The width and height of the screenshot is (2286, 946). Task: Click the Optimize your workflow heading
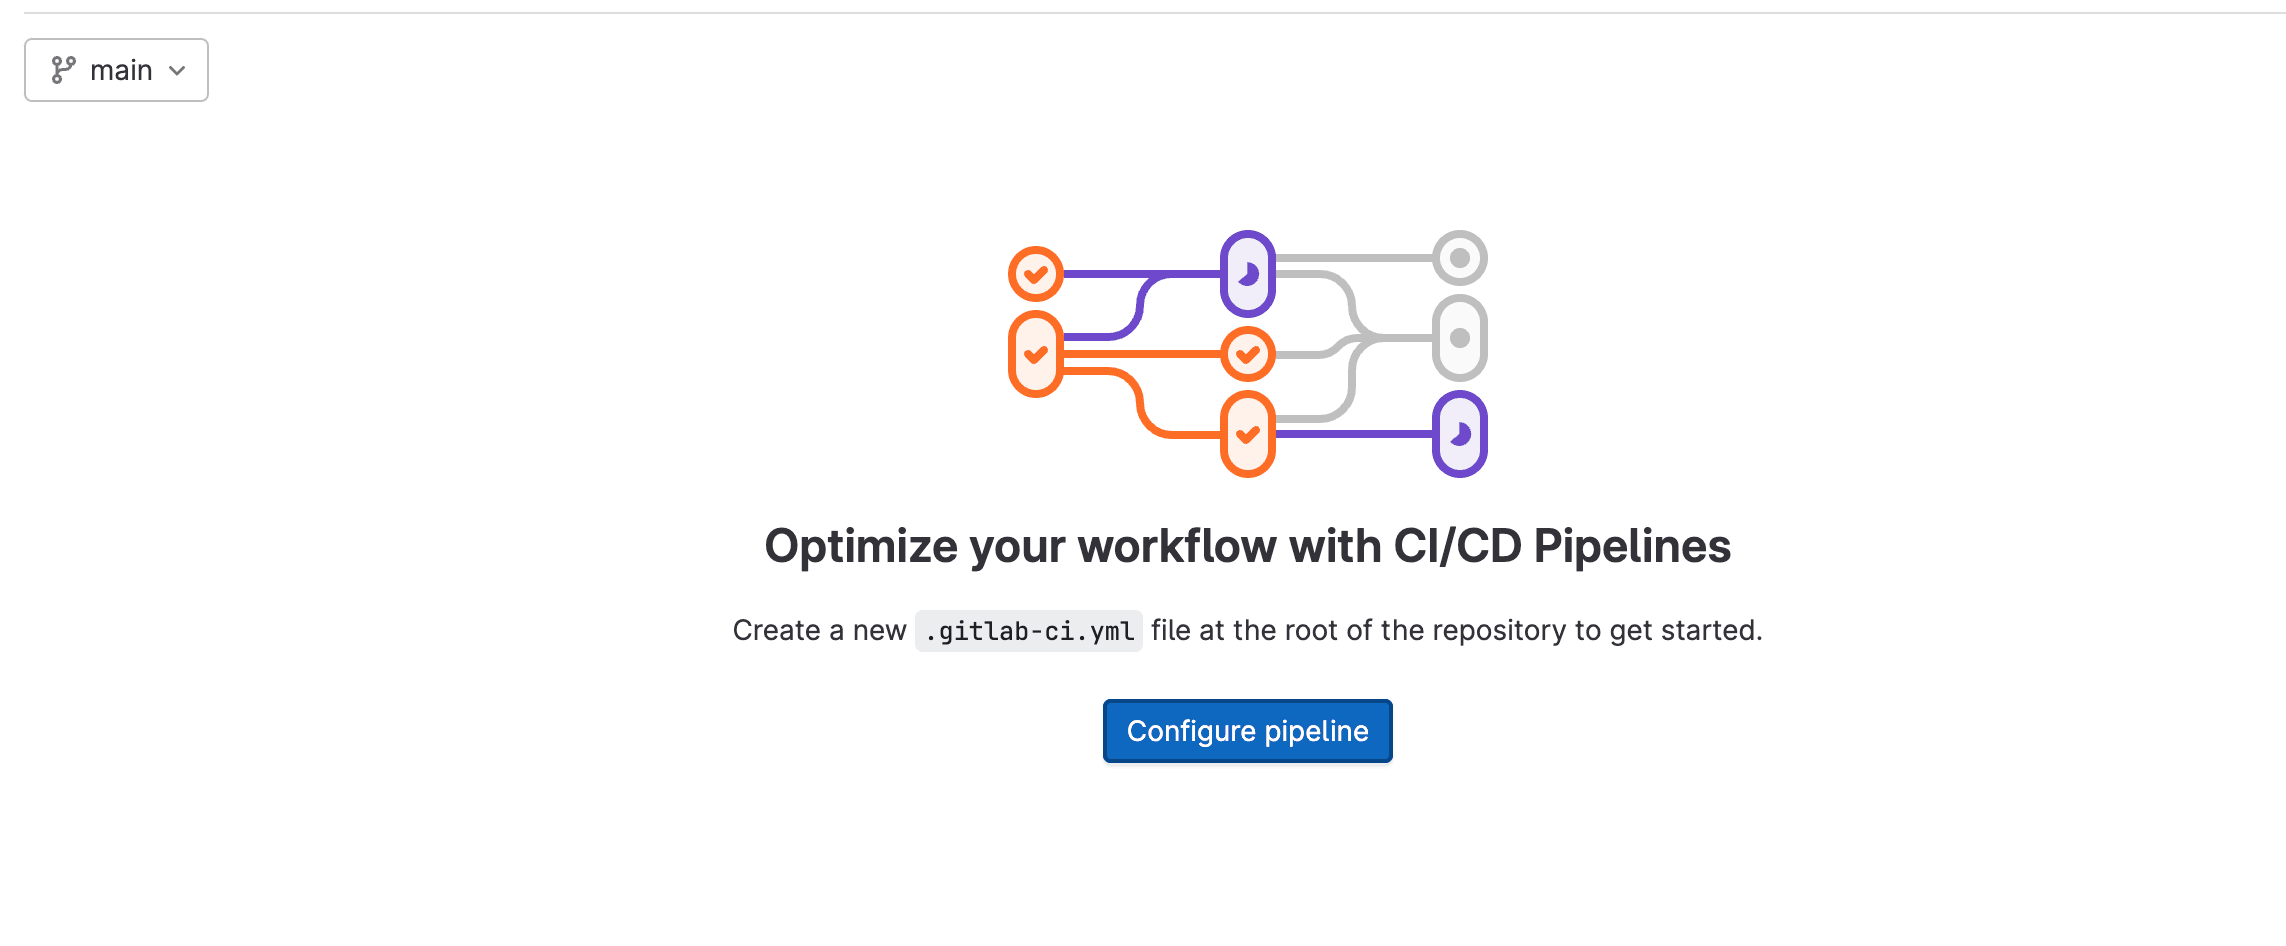(x=1247, y=546)
